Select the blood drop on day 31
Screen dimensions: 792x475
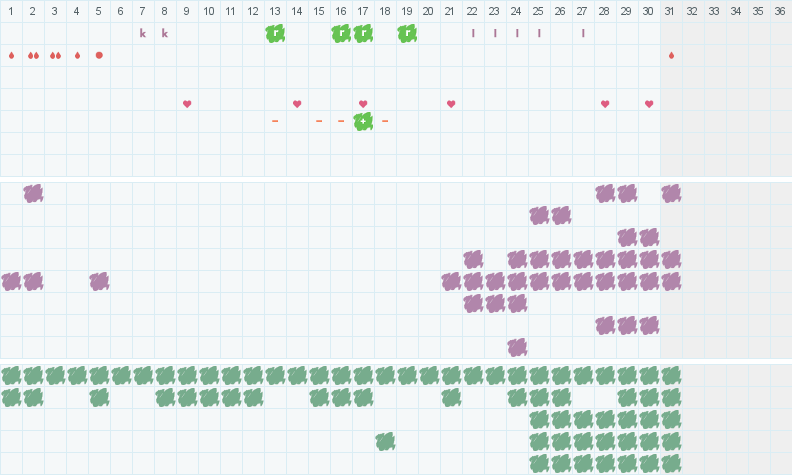pos(671,56)
